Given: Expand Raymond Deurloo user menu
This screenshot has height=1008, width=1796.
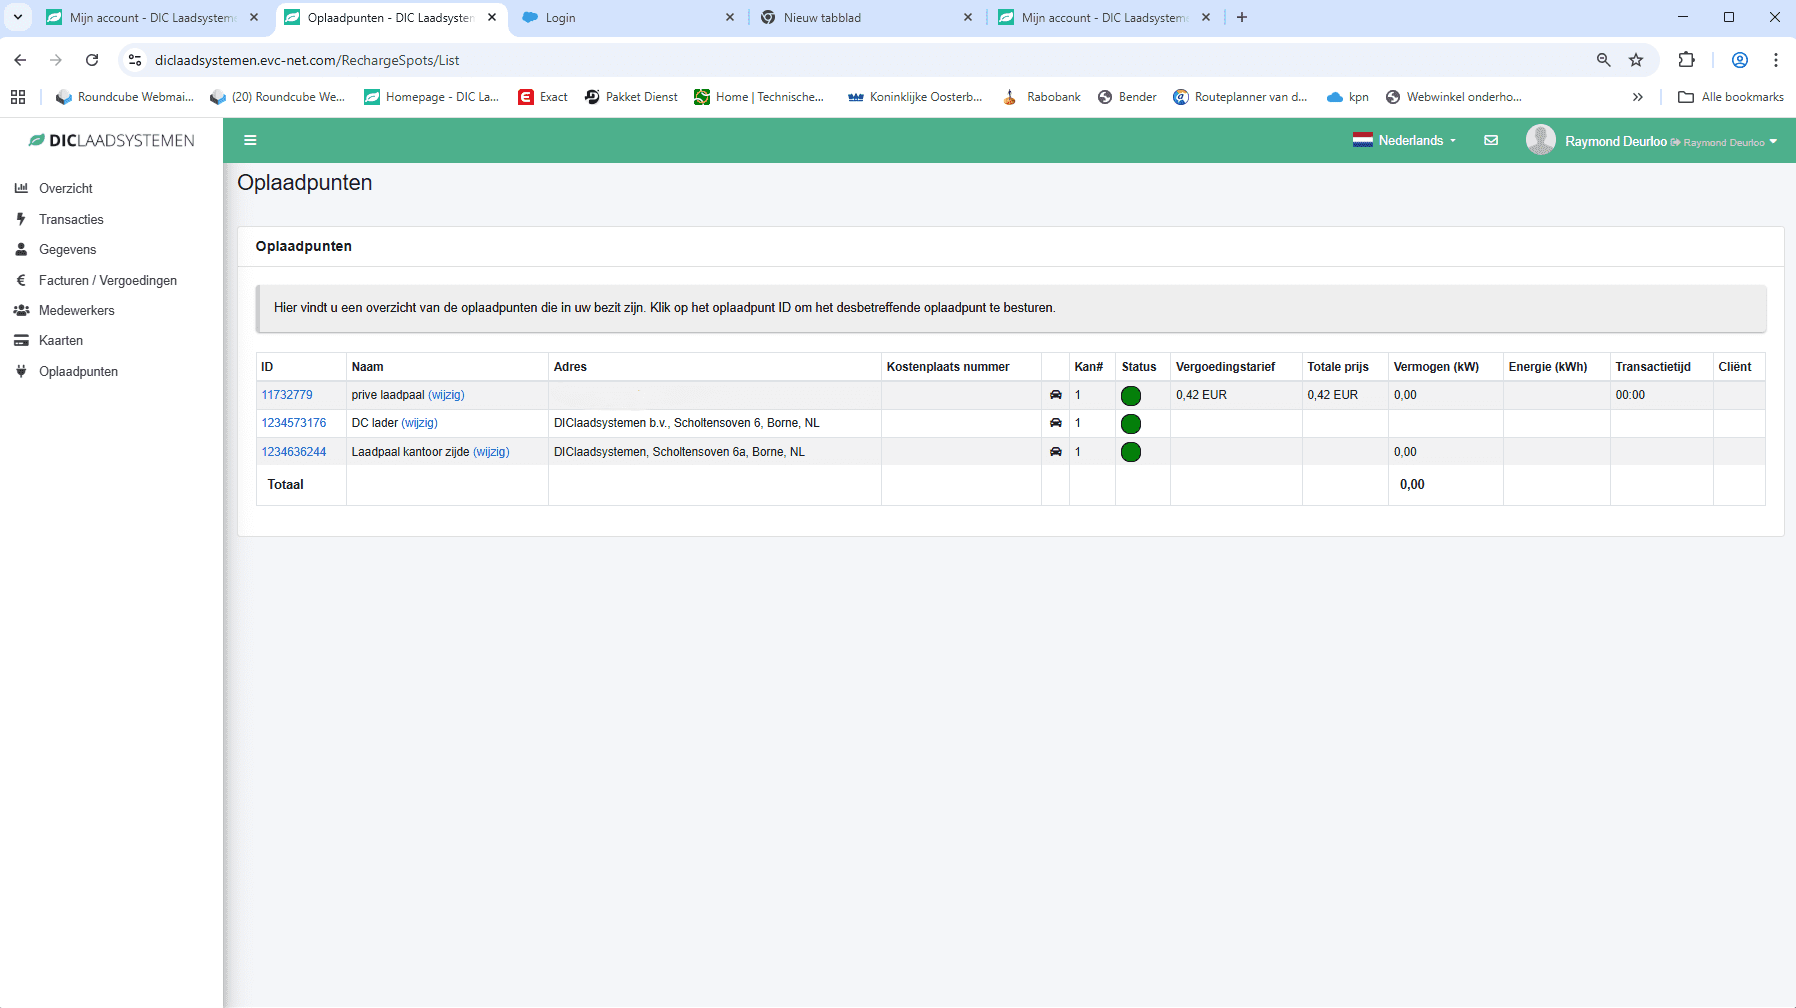Looking at the screenshot, I should click(1670, 141).
